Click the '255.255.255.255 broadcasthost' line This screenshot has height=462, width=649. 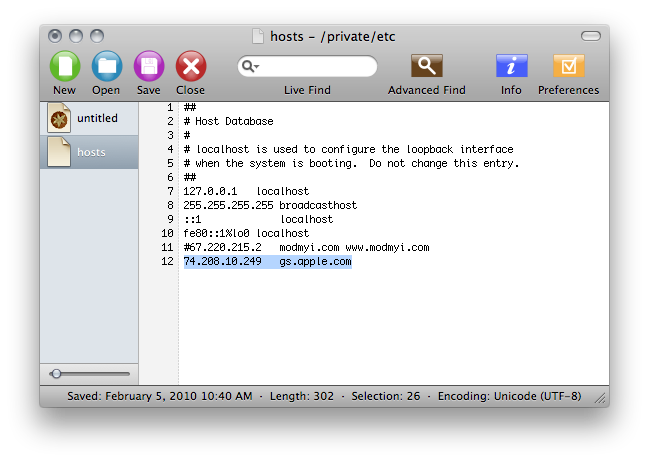tap(270, 205)
